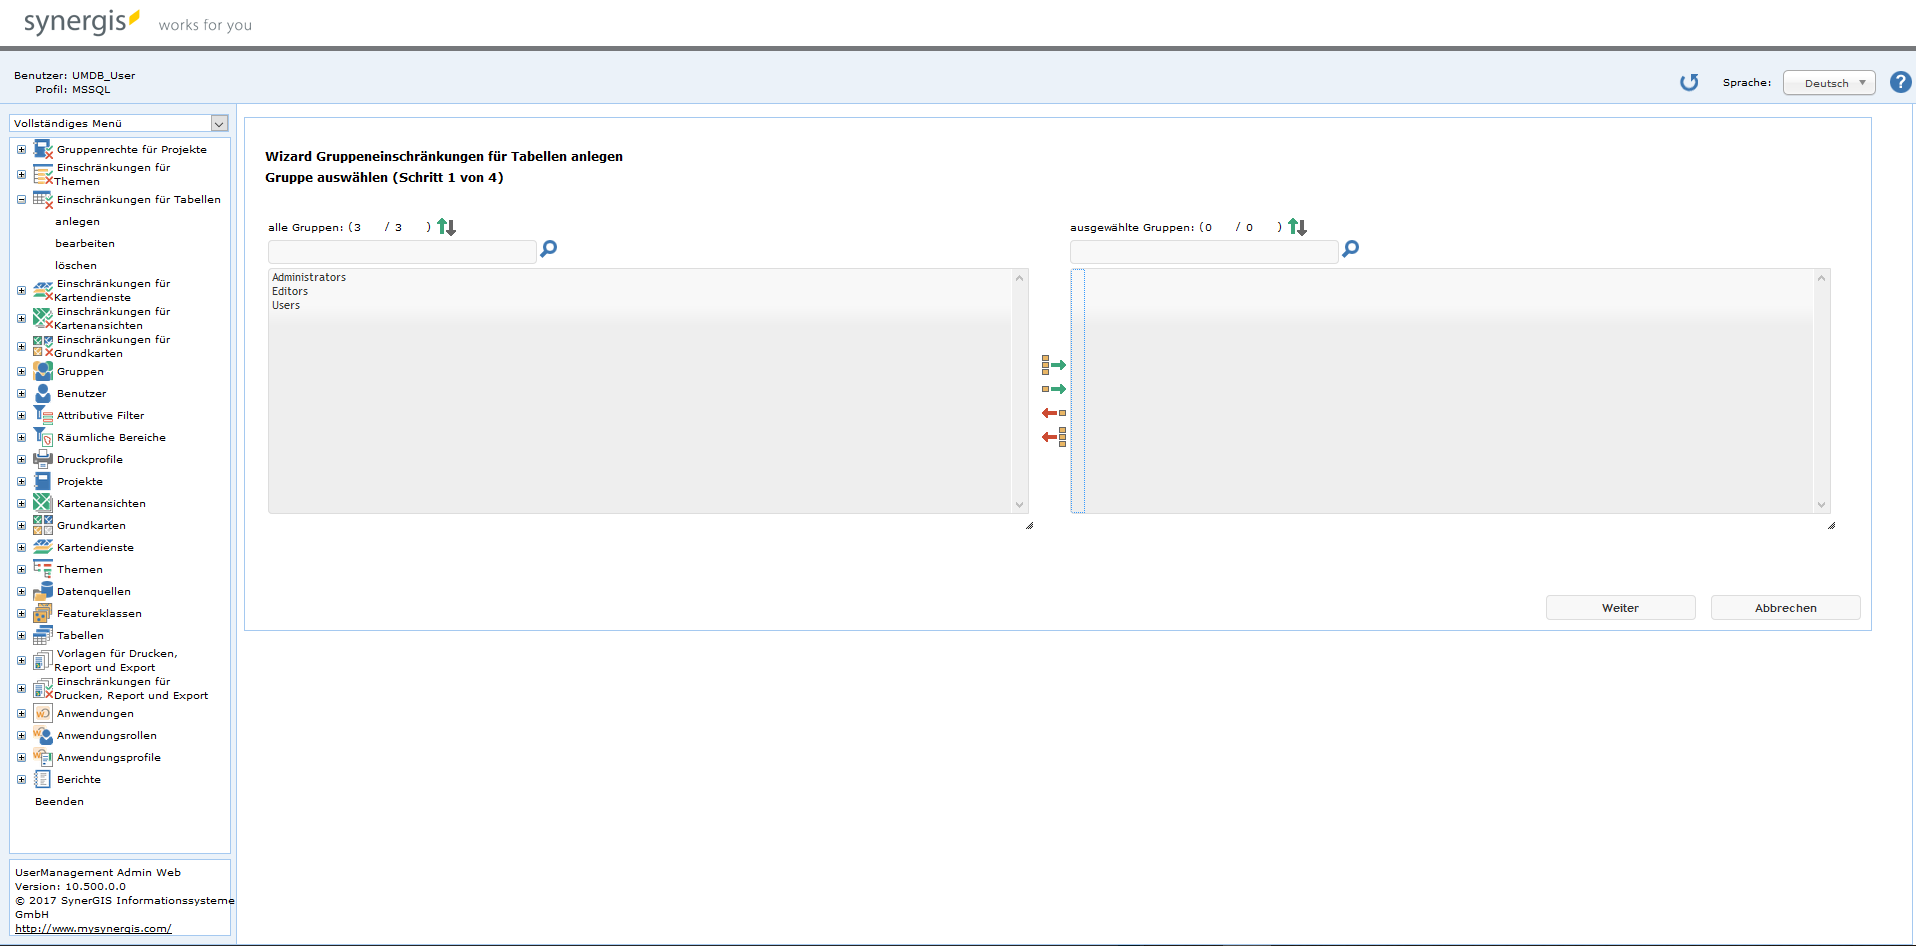Click the move-all-right transfer arrow
The image size is (1916, 946).
click(1054, 364)
